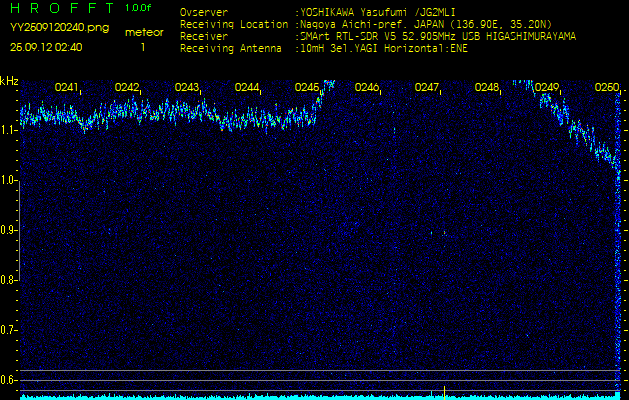Screen dimensions: 629x400
Task: Click the 0250 time label
Action: pos(607,88)
